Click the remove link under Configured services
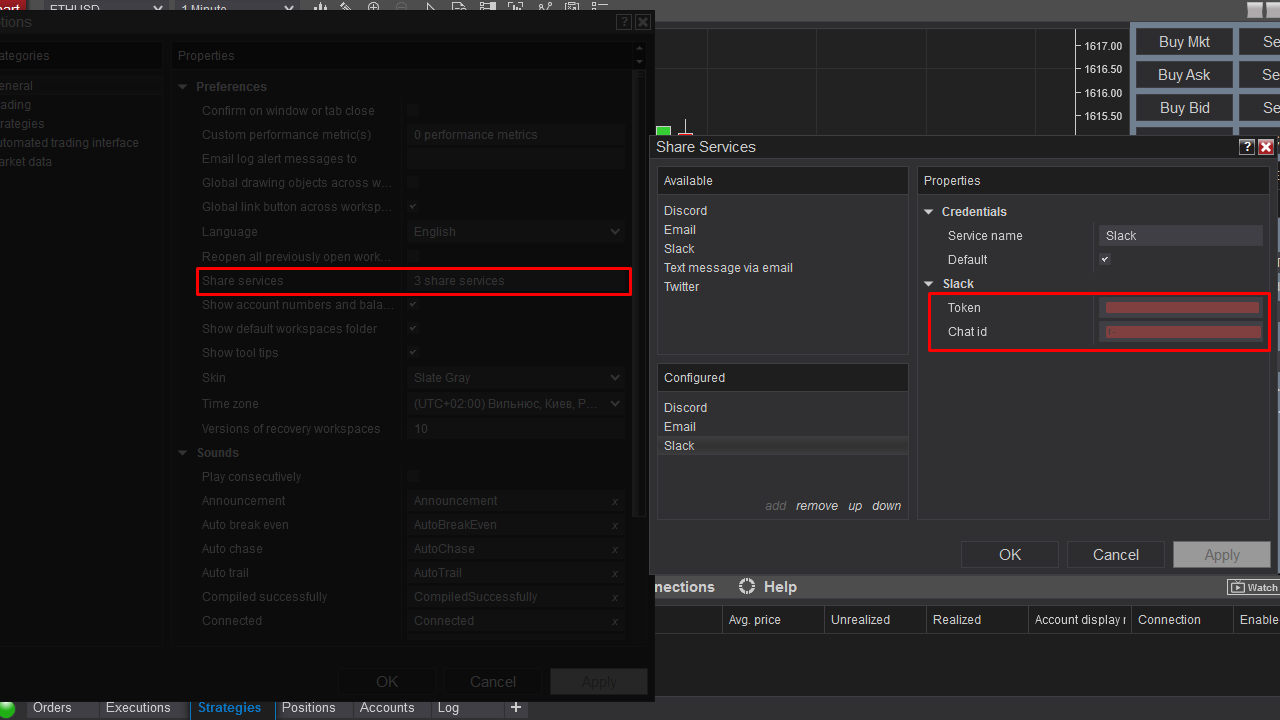 [x=817, y=506]
